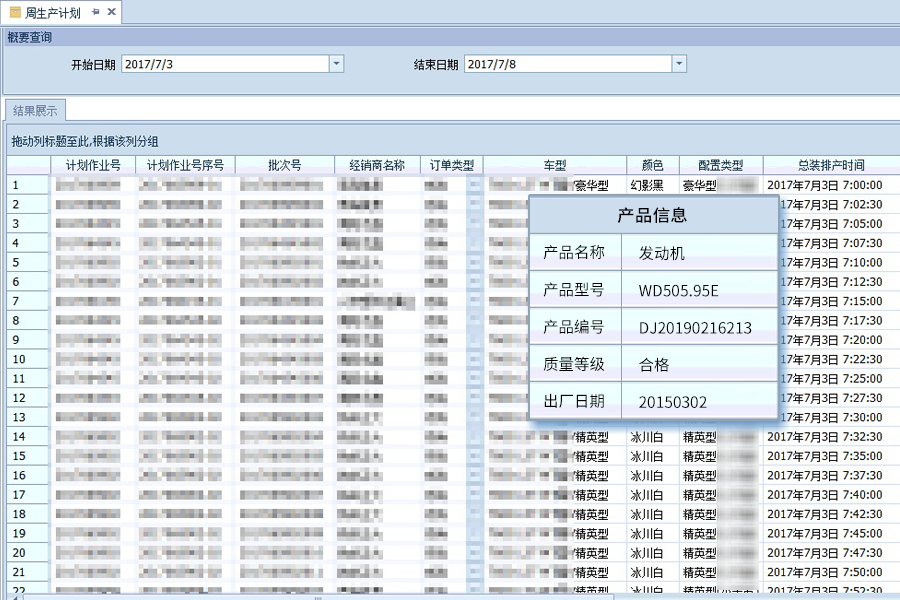Screen dimensions: 900x600
Task: Click the 产品型号 label in popup
Action: (574, 290)
